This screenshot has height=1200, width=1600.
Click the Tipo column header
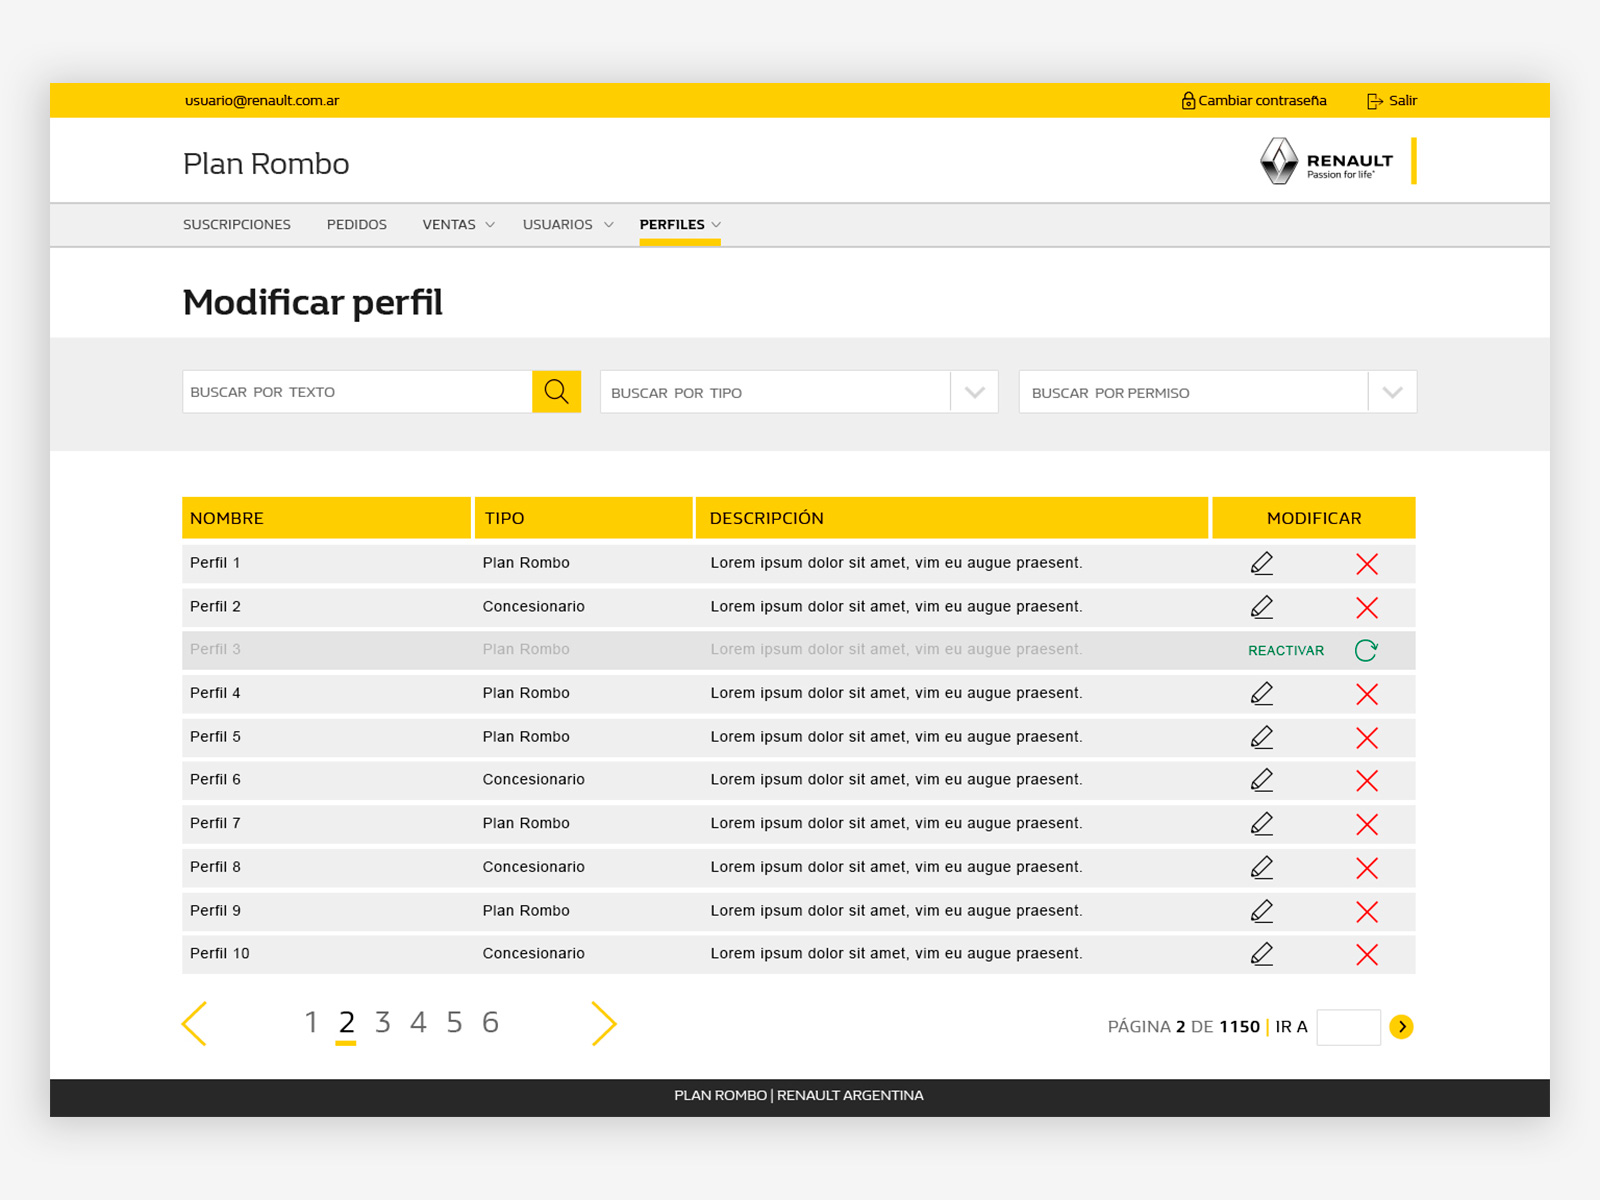click(584, 518)
